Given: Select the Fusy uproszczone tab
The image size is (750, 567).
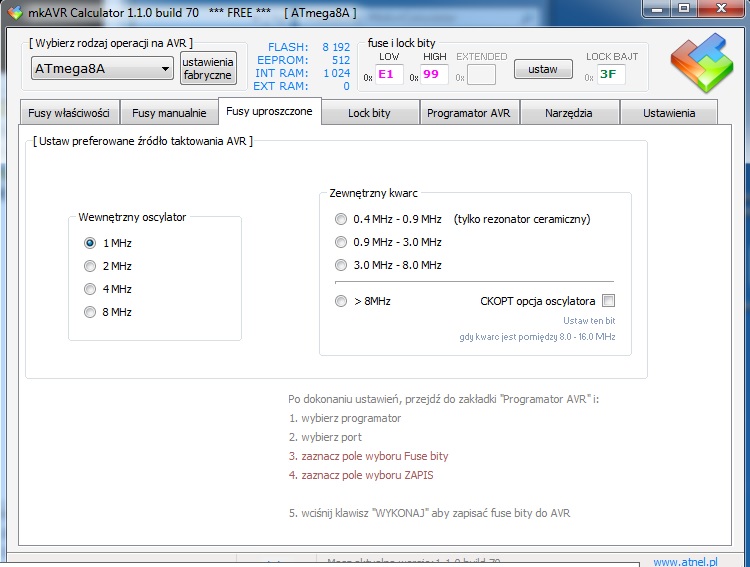Looking at the screenshot, I should point(269,111).
